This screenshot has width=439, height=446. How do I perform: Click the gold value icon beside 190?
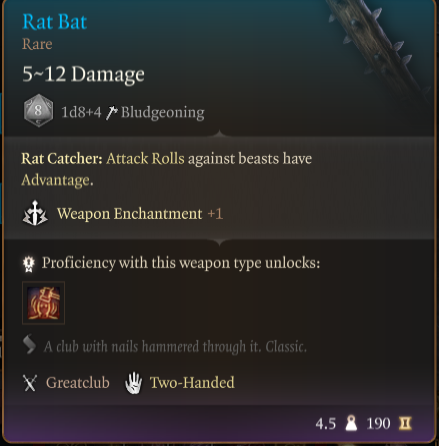(x=405, y=424)
